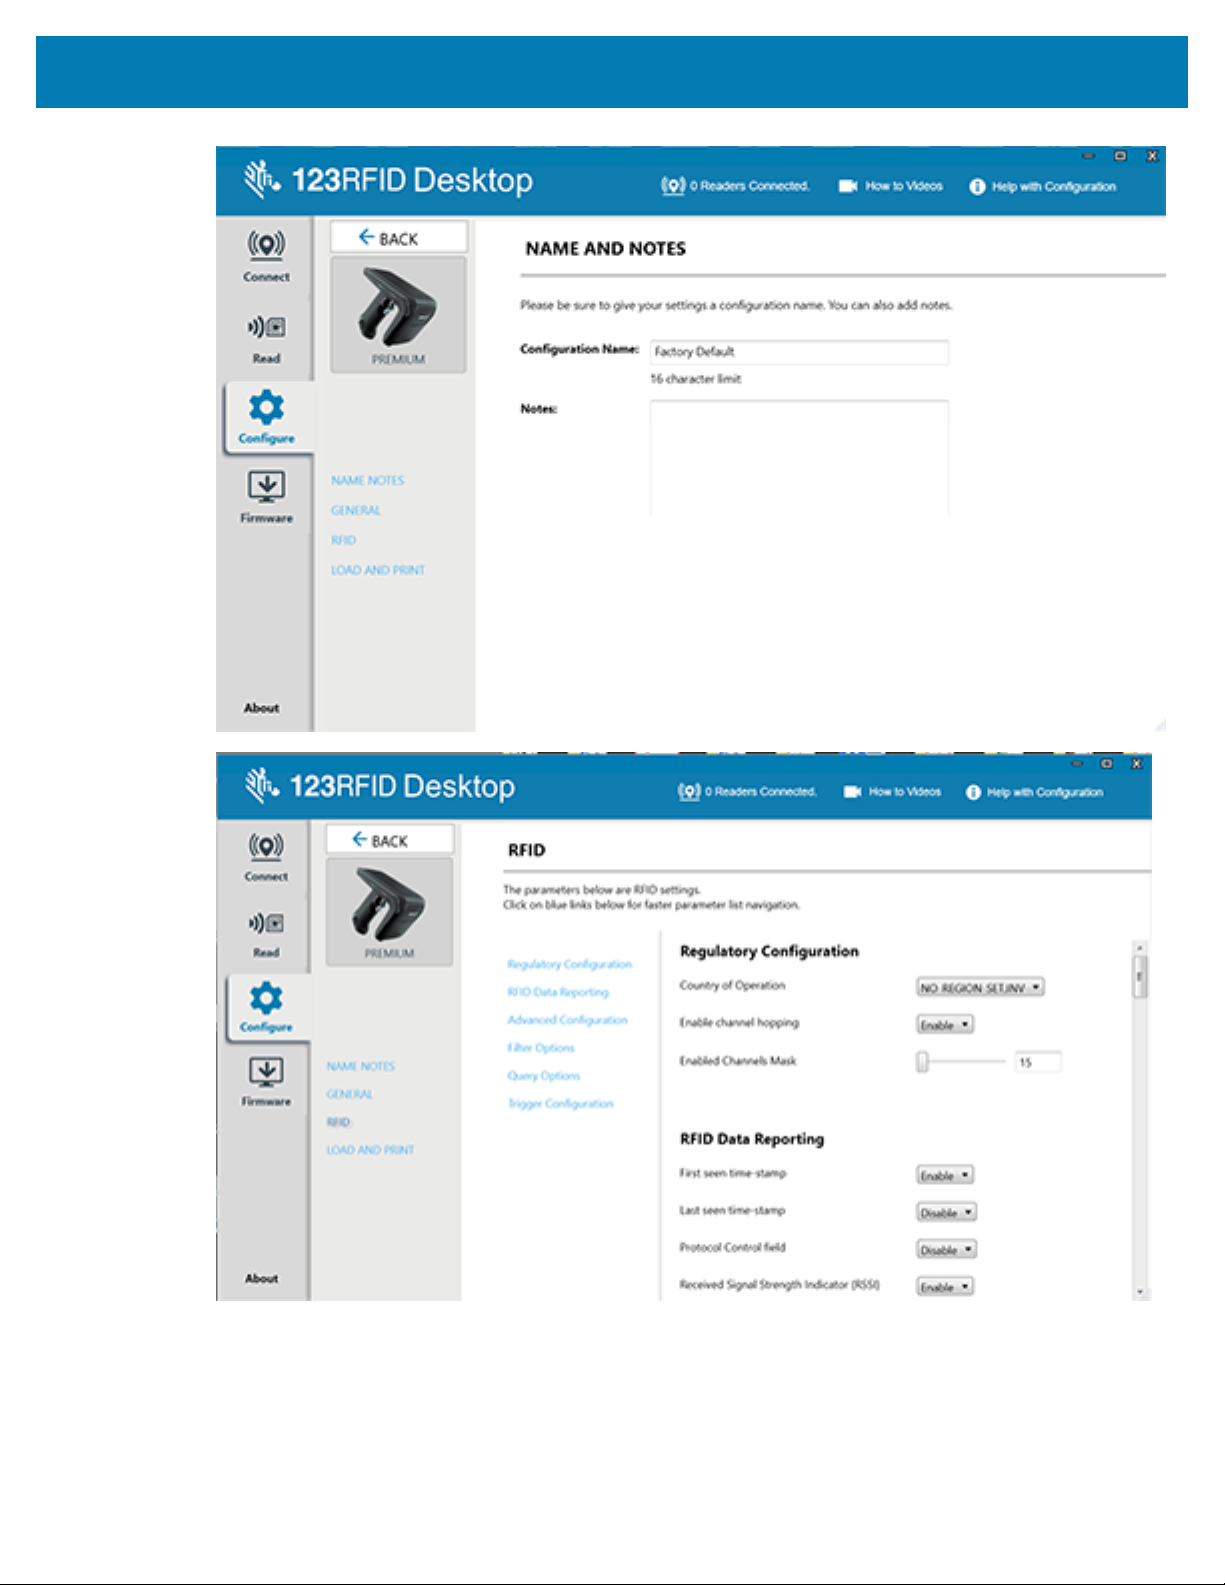Open LOAD AND PRINT in NAME AND NOTES window
The height and width of the screenshot is (1585, 1225).
coord(378,571)
